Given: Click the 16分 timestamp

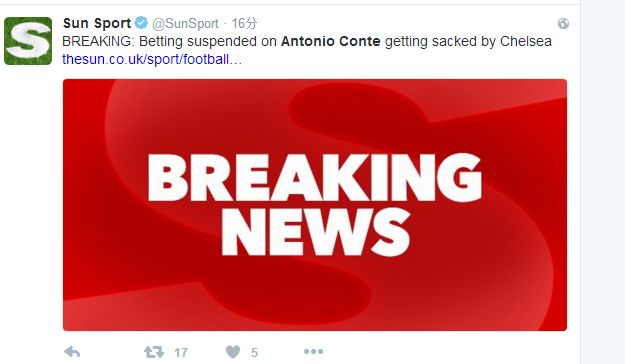Looking at the screenshot, I should [x=244, y=24].
